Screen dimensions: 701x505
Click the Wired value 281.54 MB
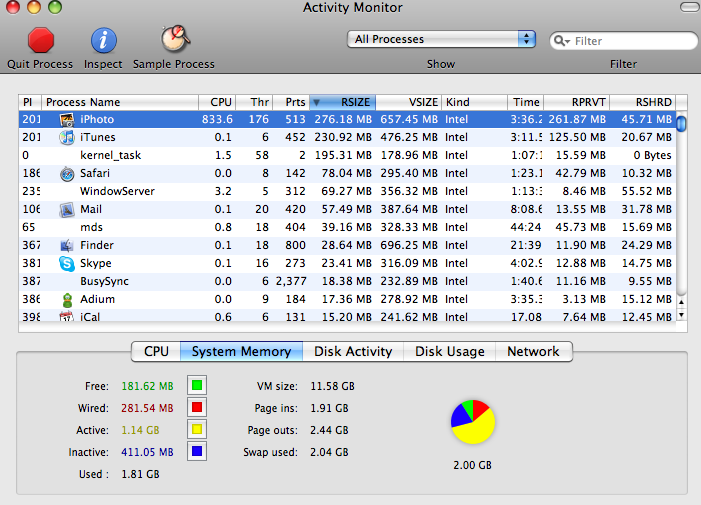coord(147,408)
